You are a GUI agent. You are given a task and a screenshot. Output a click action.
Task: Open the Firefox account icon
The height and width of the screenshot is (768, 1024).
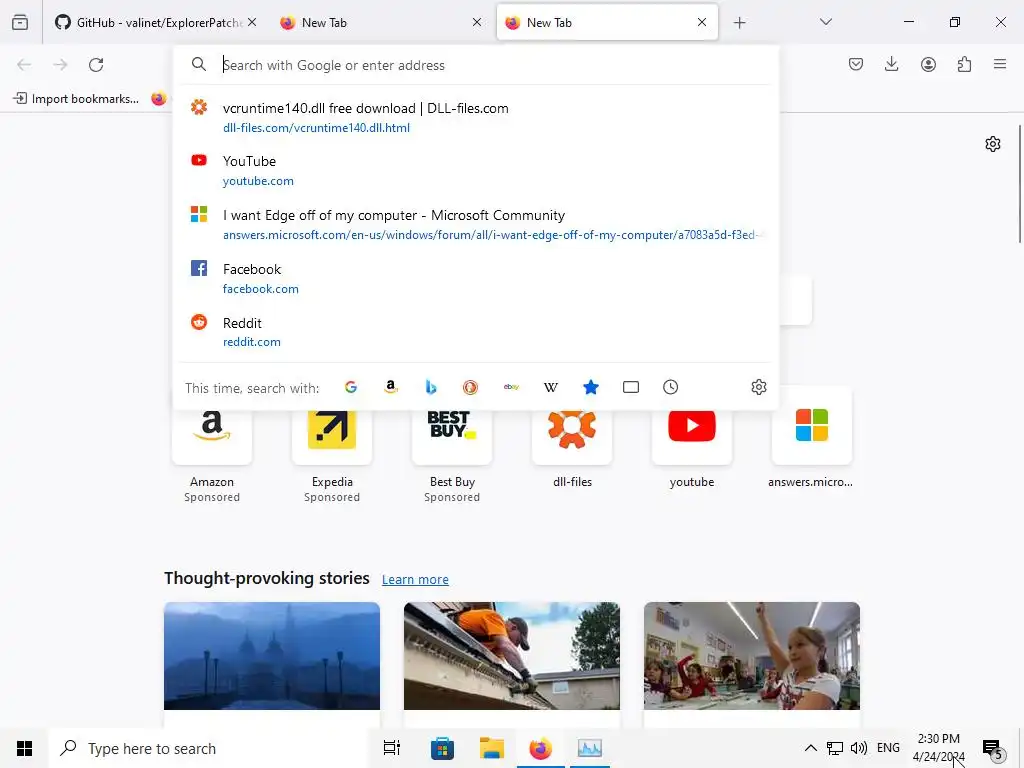click(928, 64)
